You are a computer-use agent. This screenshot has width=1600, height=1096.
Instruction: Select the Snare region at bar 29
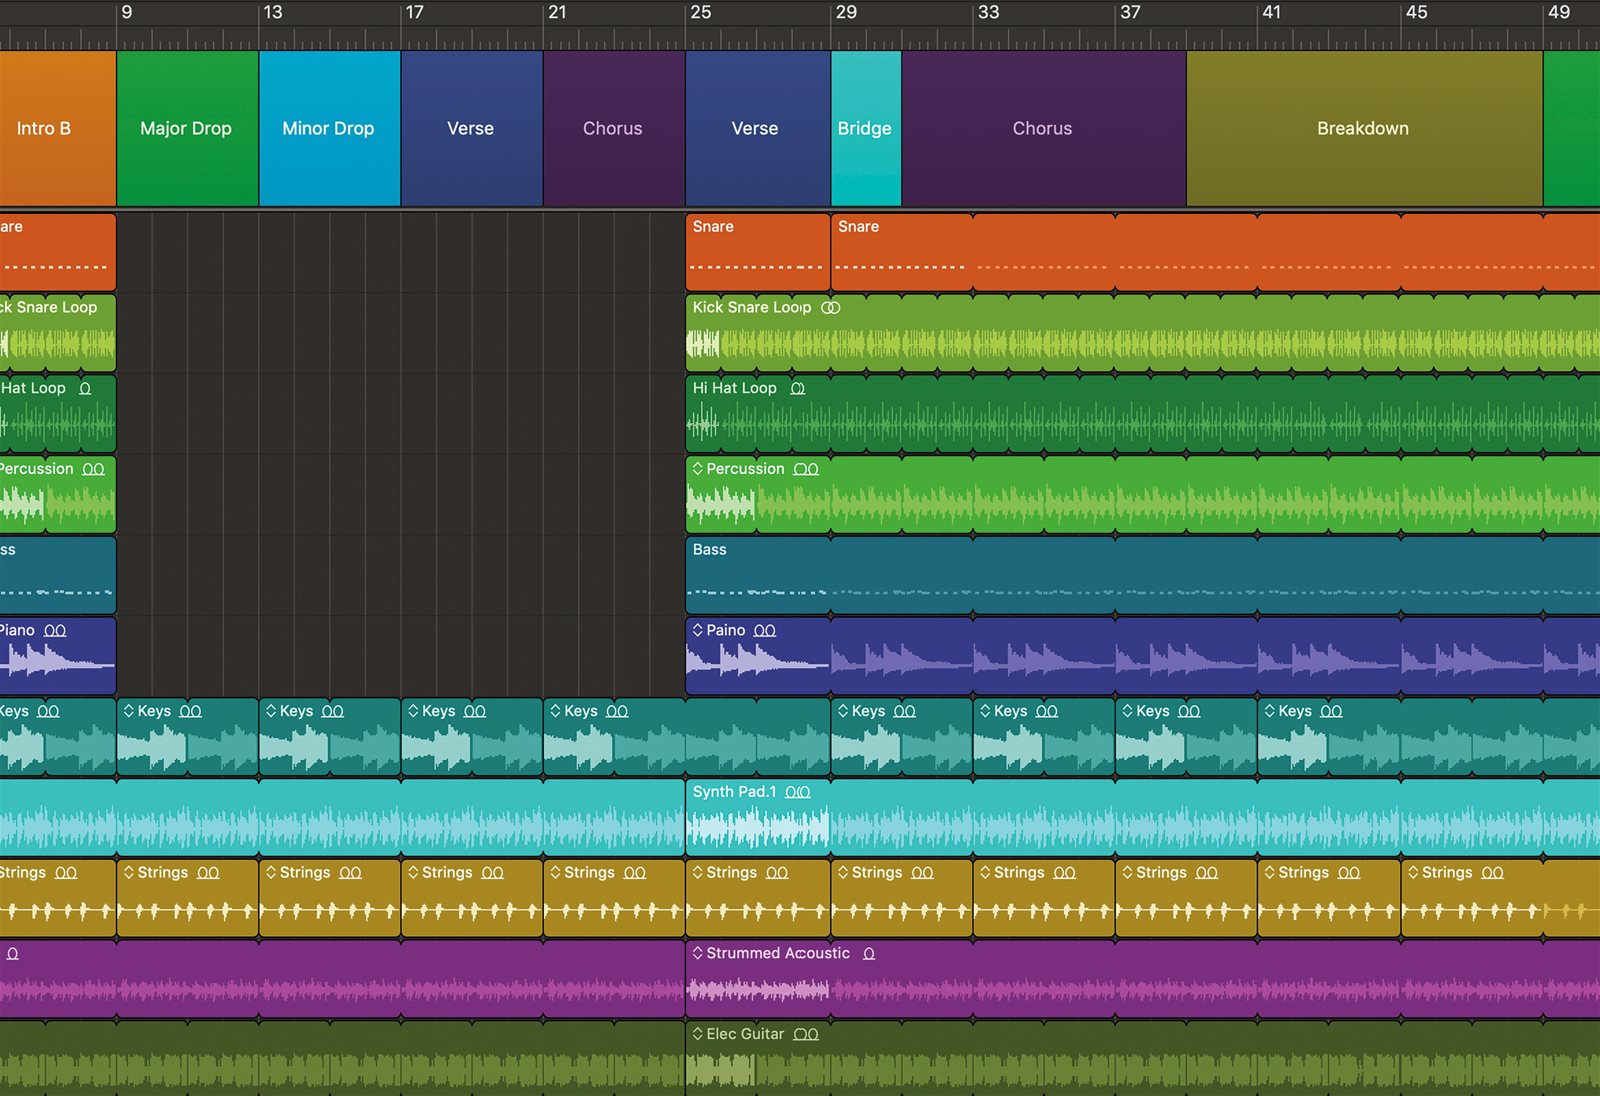point(1215,252)
